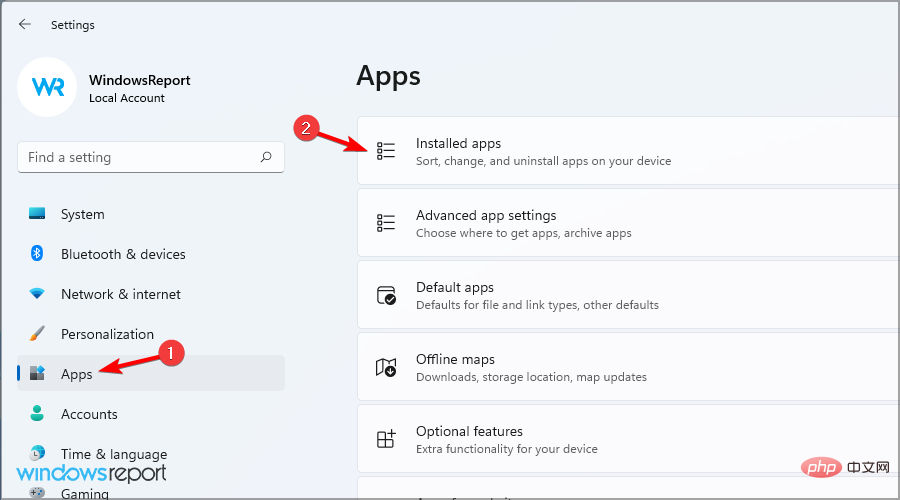Click the Default apps checkmark icon
900x500 pixels.
coord(386,295)
